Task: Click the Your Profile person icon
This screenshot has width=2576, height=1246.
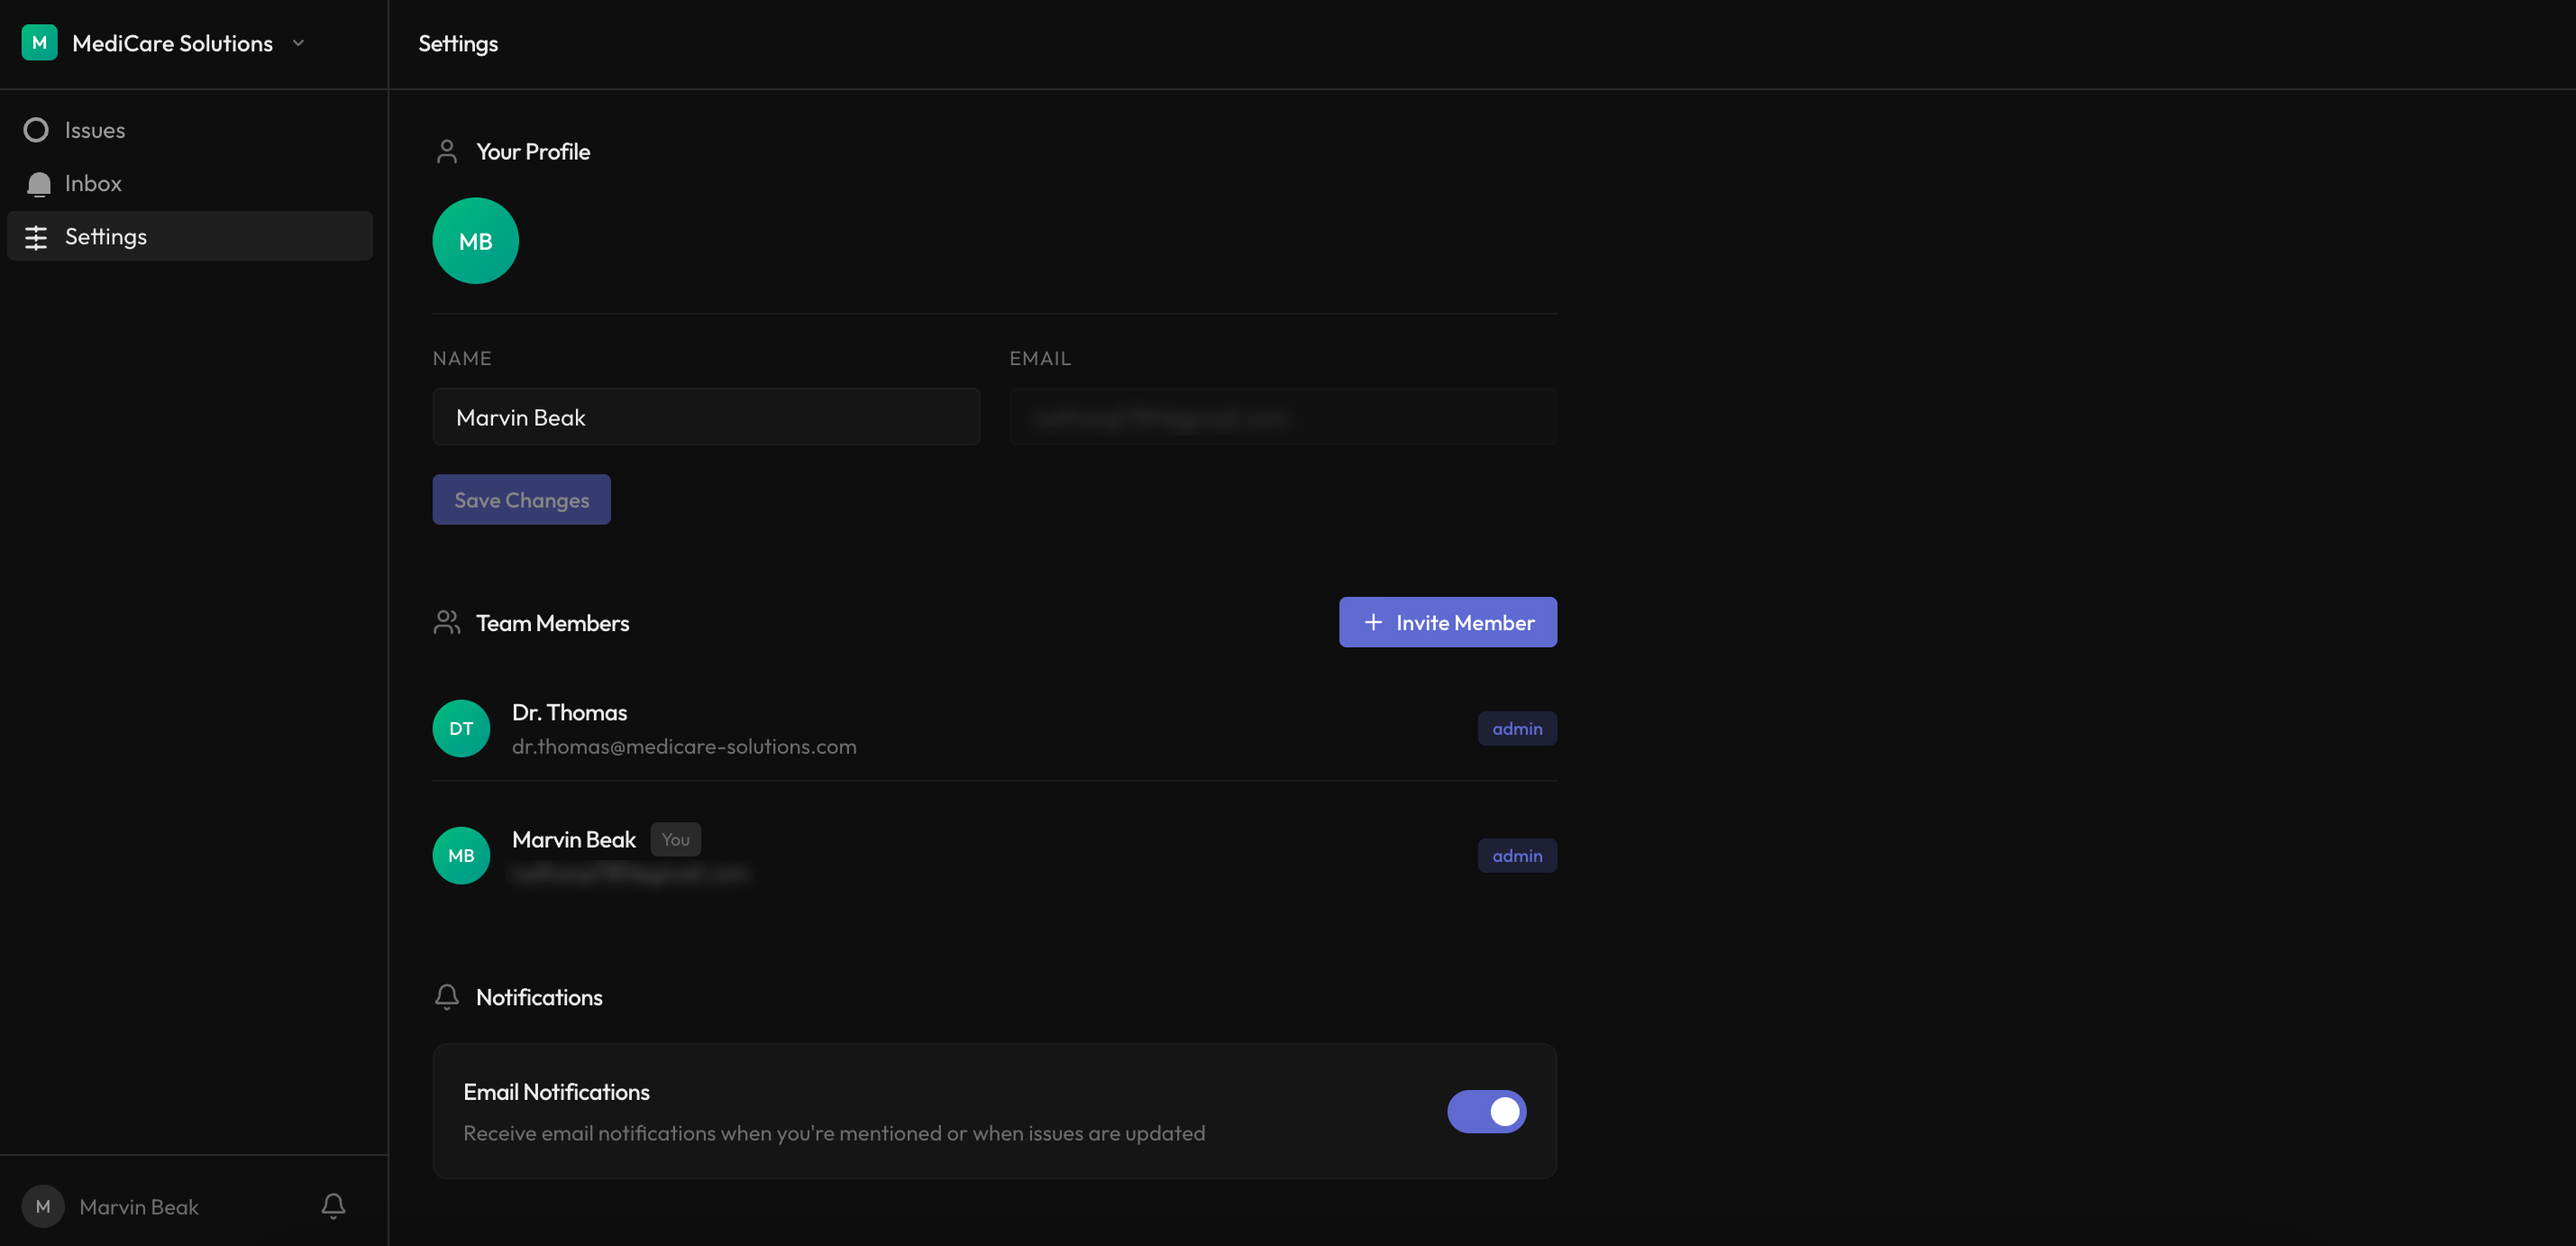Action: pyautogui.click(x=446, y=151)
